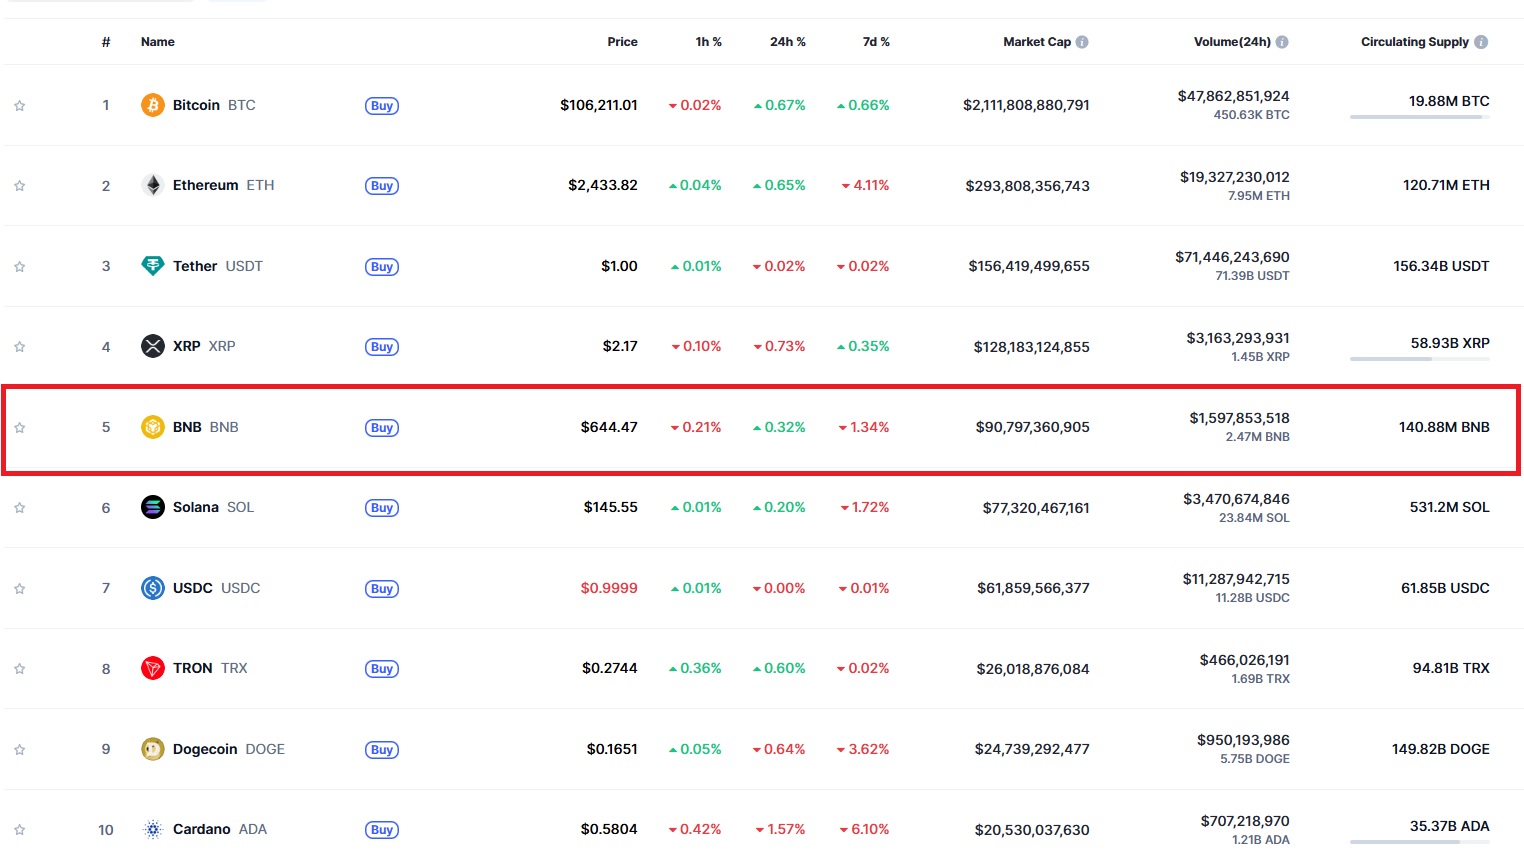Screen dimensions: 1524x852
Task: Click the Cardano coin logo
Action: pos(152,829)
